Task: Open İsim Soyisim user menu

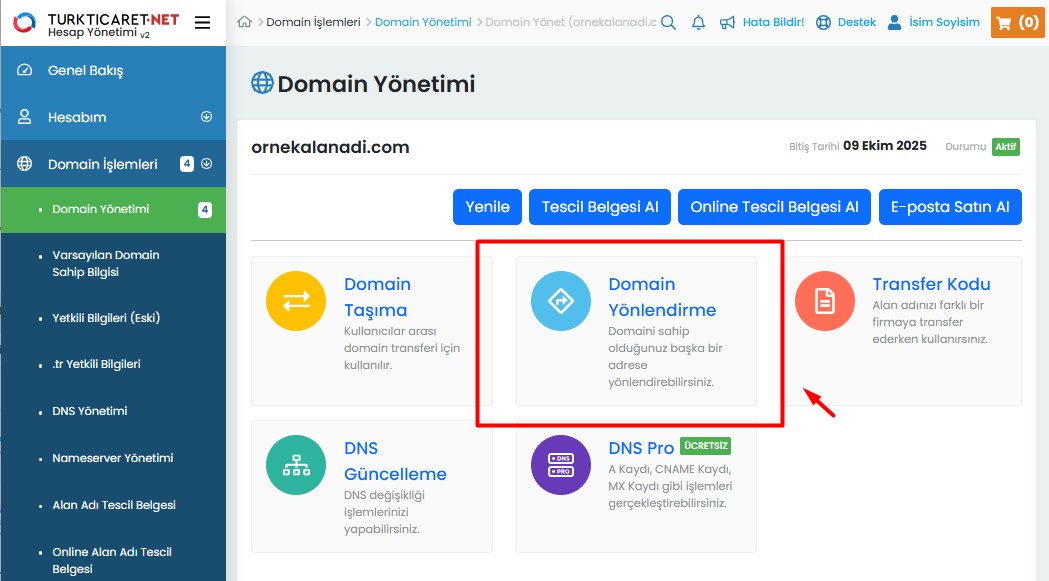Action: [933, 22]
